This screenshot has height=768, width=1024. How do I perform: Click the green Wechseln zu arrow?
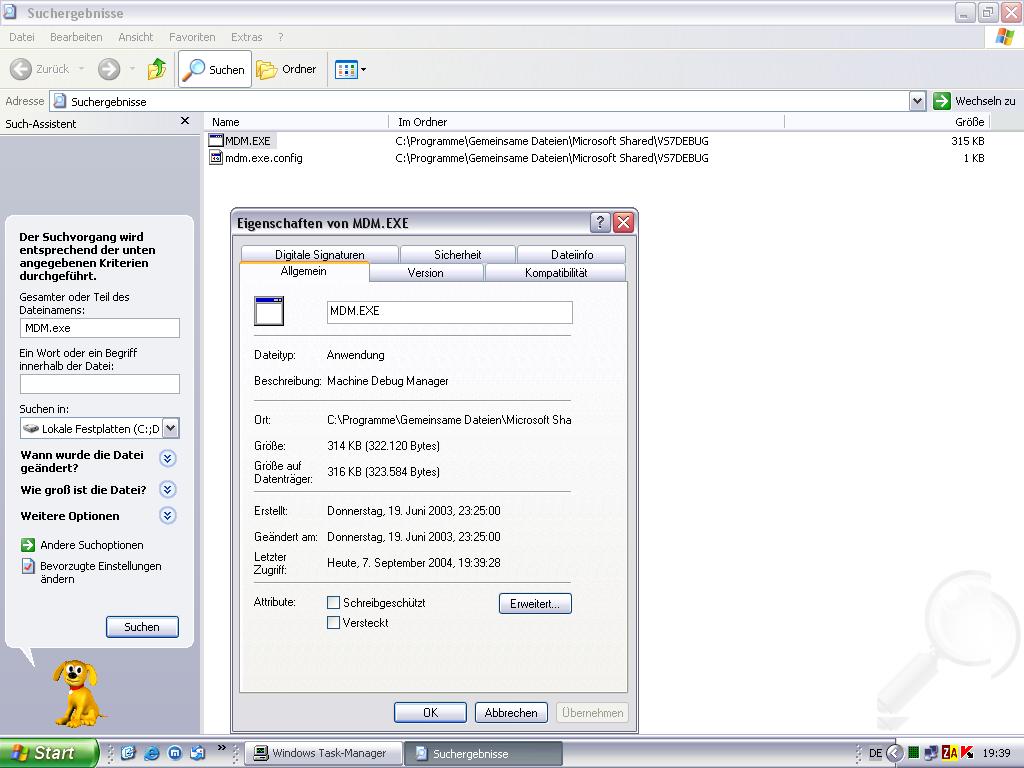[x=942, y=101]
